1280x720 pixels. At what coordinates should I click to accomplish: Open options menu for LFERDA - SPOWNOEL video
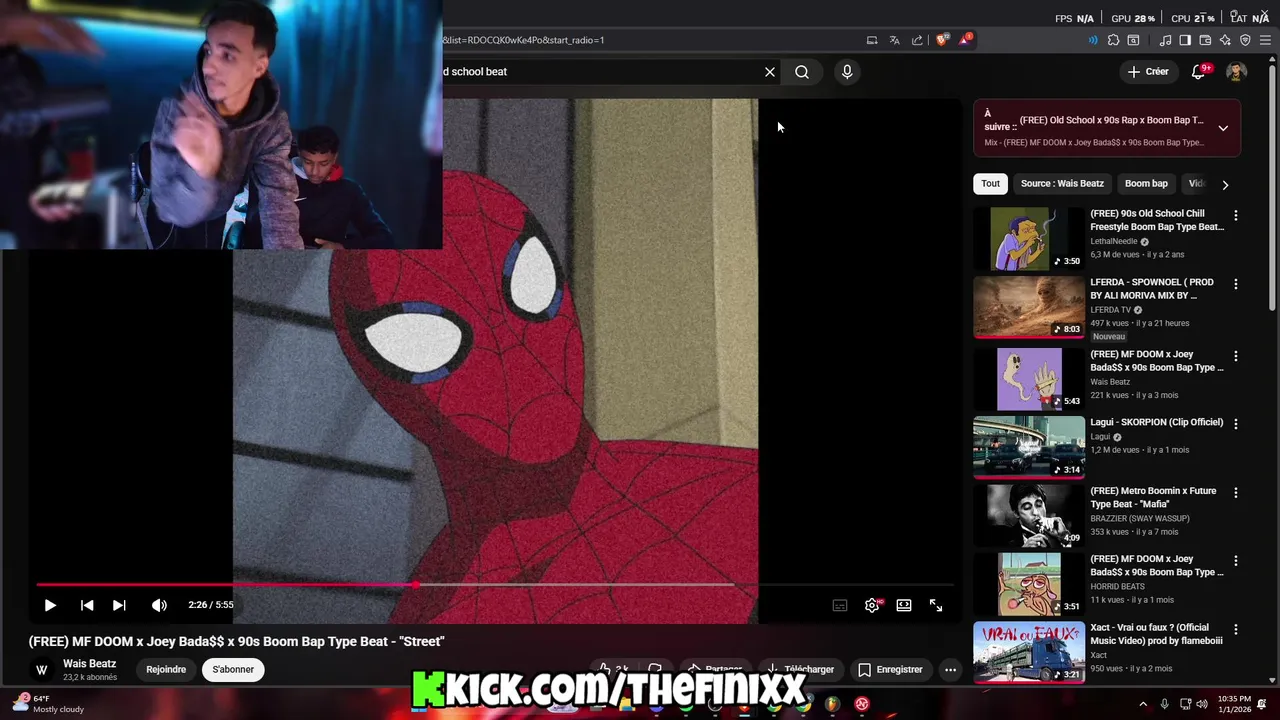1236,284
